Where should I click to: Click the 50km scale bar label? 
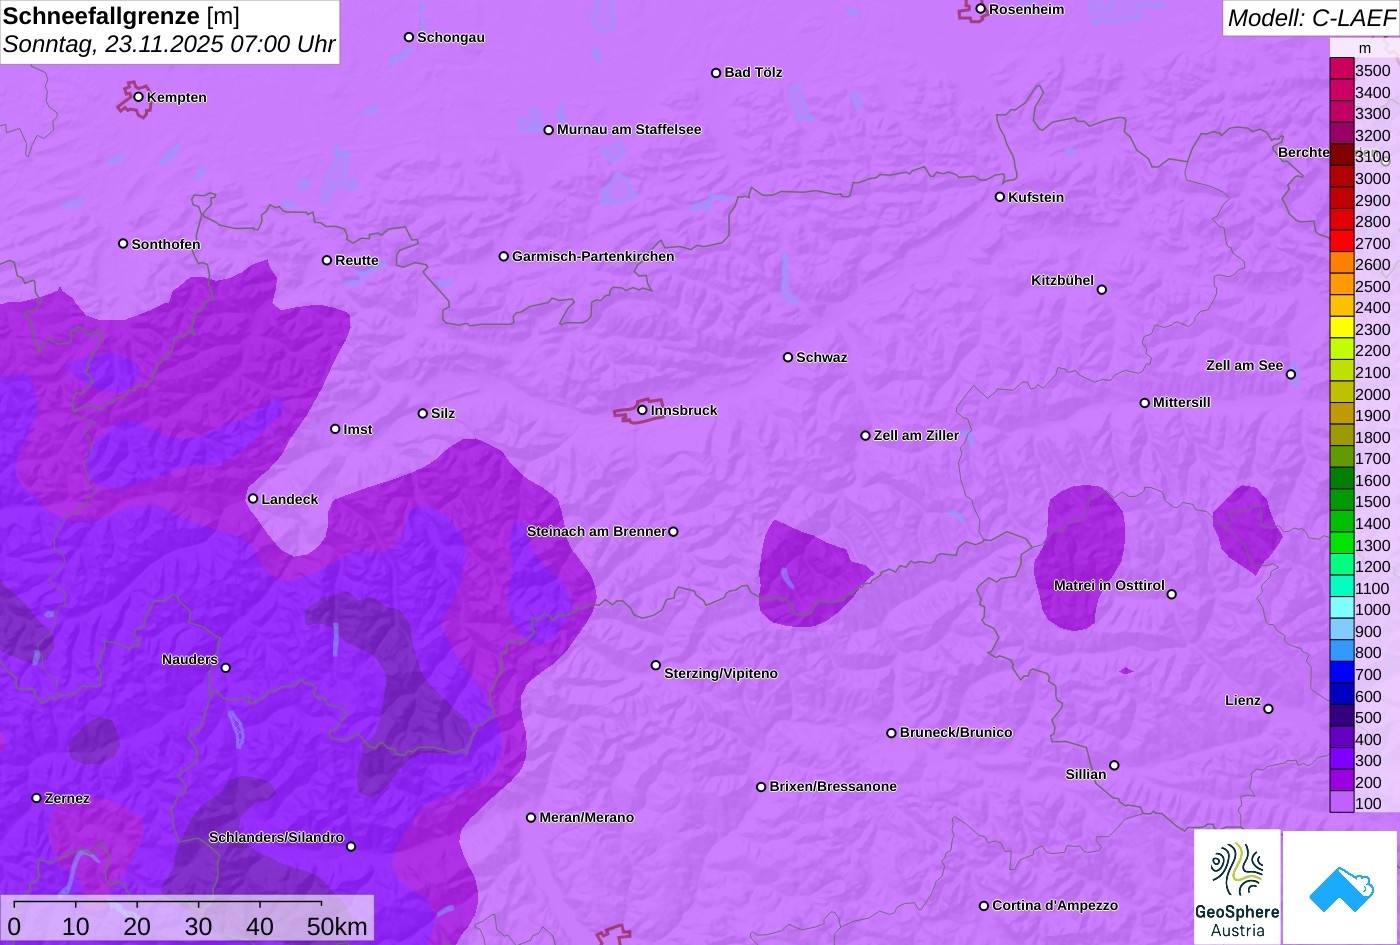[337, 926]
